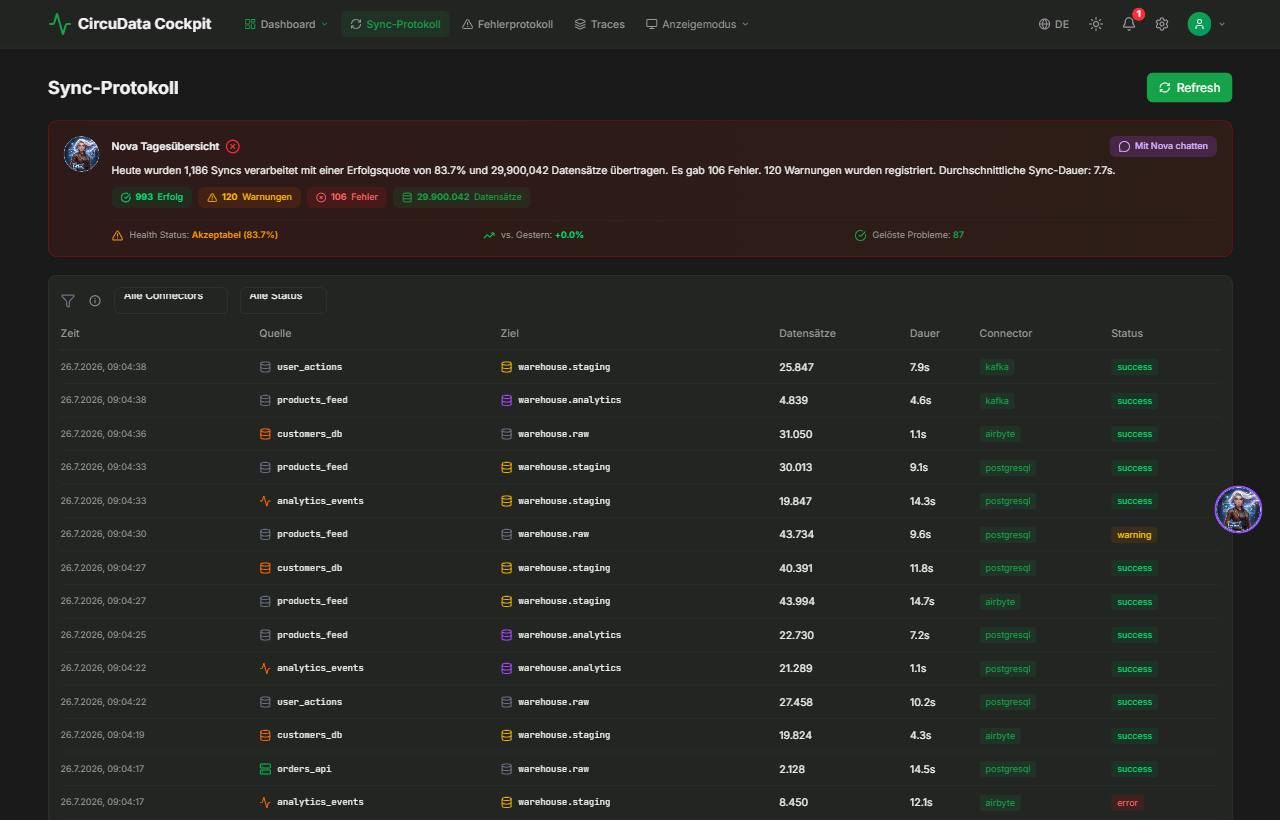Click the vs. Gestern trend icon
The height and width of the screenshot is (820, 1280).
point(489,235)
